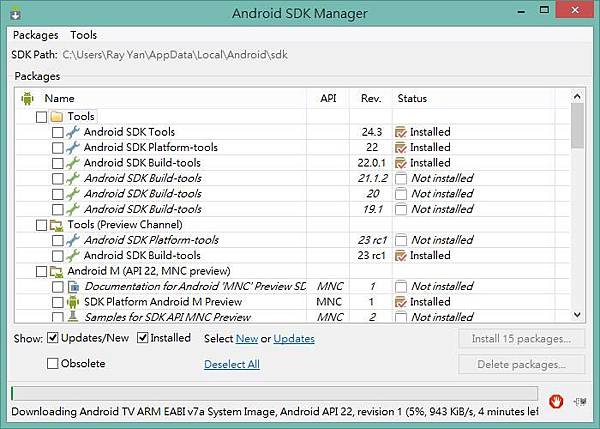
Task: Click the package list scrollbar thumb
Action: (x=577, y=126)
